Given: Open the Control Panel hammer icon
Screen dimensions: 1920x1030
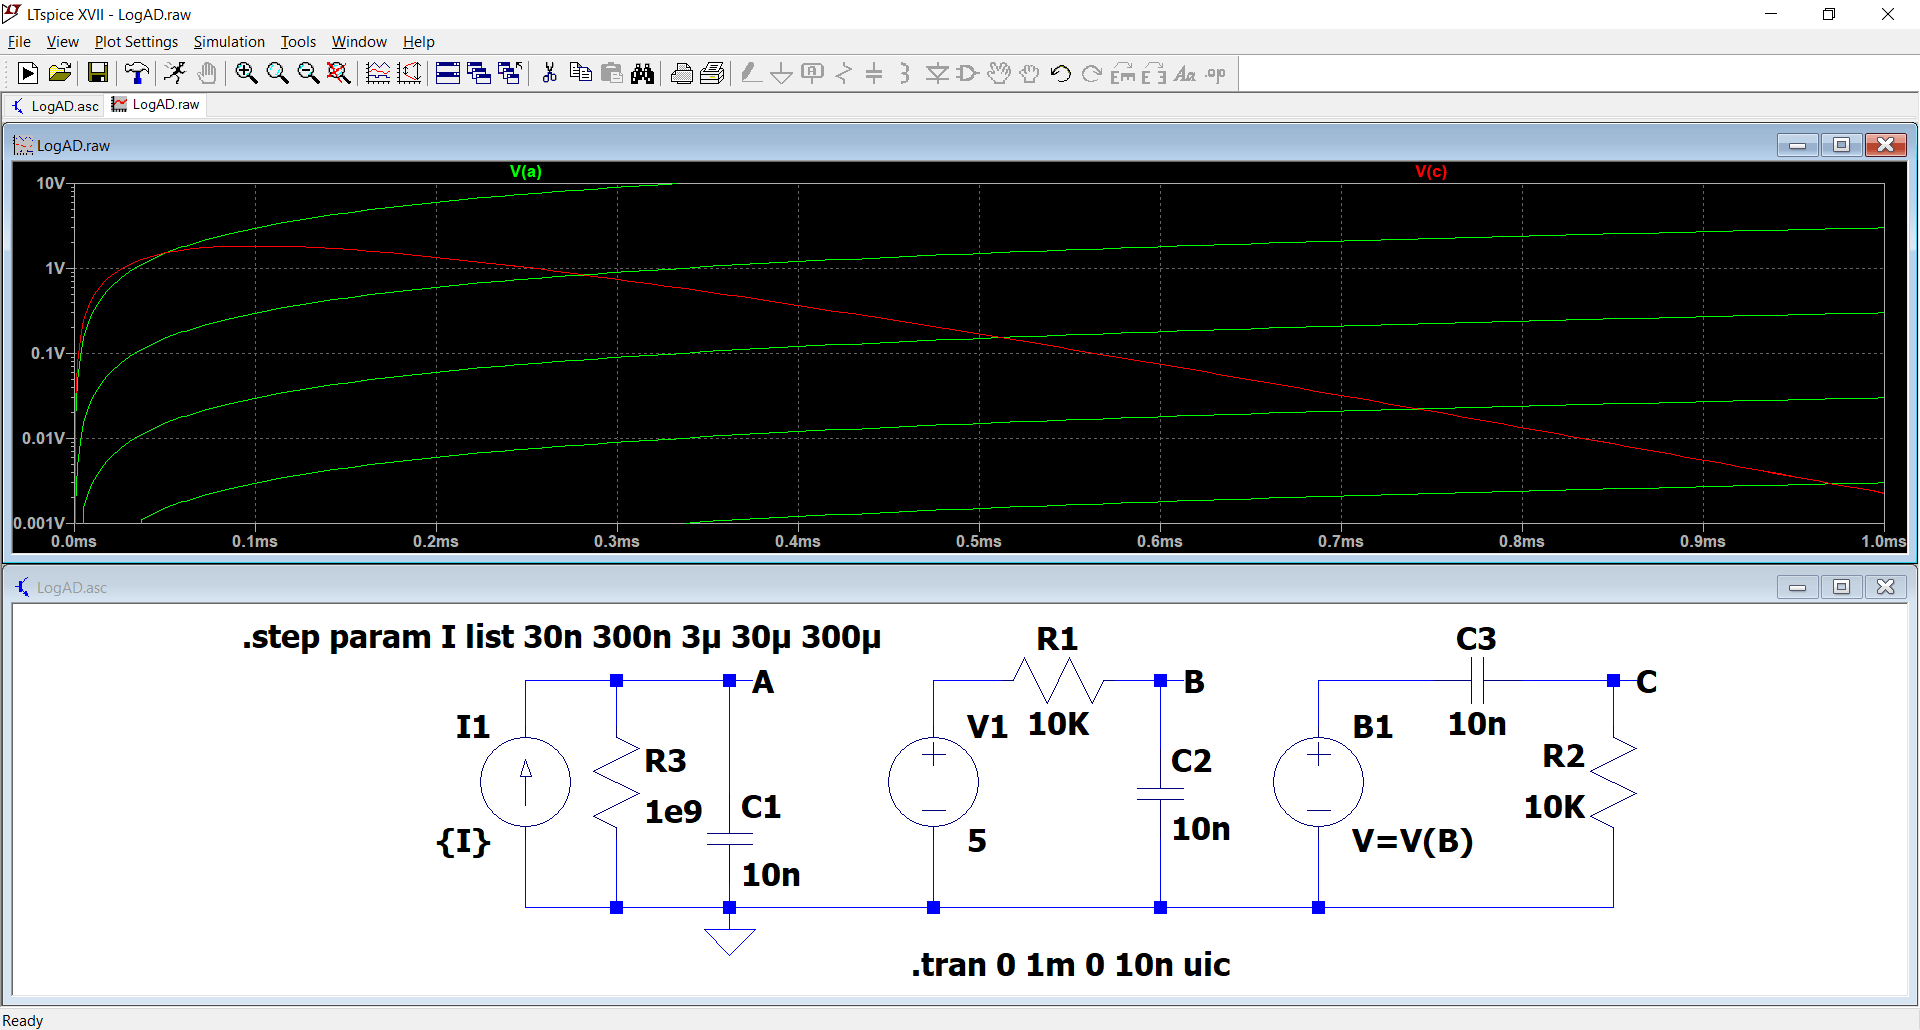Looking at the screenshot, I should click(x=137, y=73).
